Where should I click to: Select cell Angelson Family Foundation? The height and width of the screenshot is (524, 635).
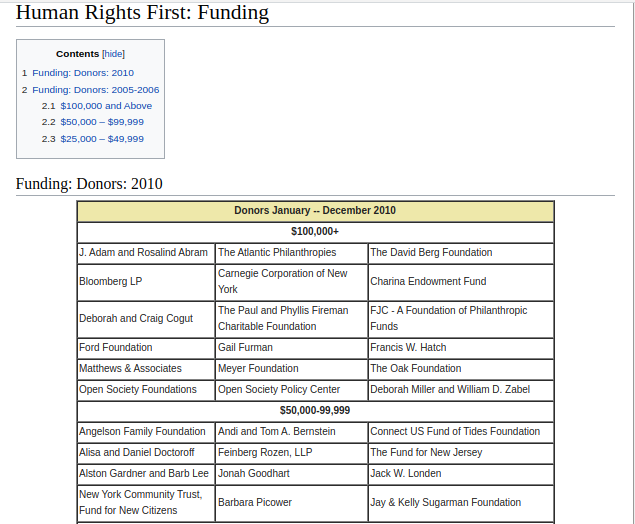click(x=146, y=432)
